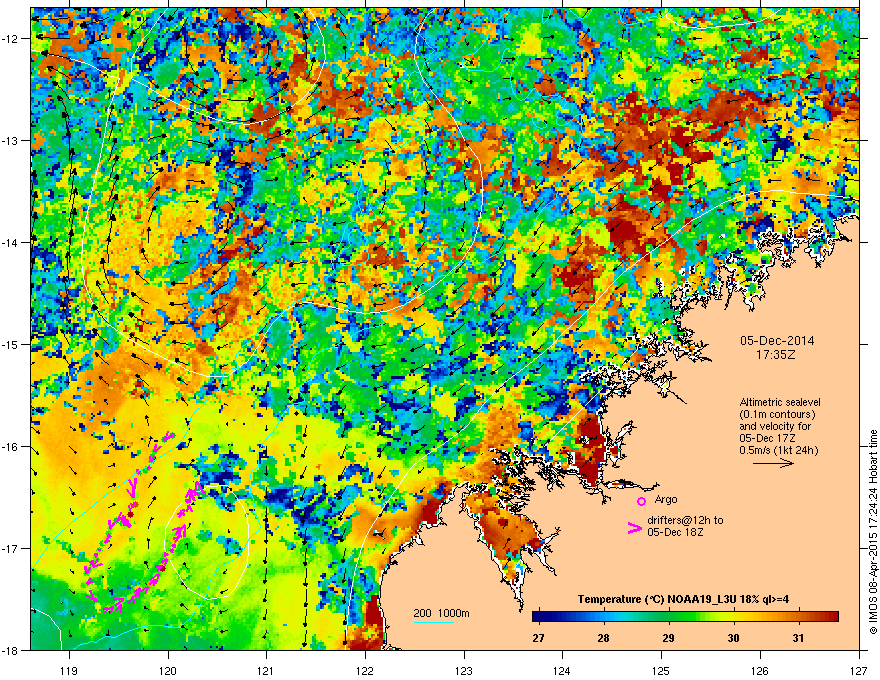The image size is (880, 680).
Task: Click latitude axis label -18
Action: click(x=11, y=650)
